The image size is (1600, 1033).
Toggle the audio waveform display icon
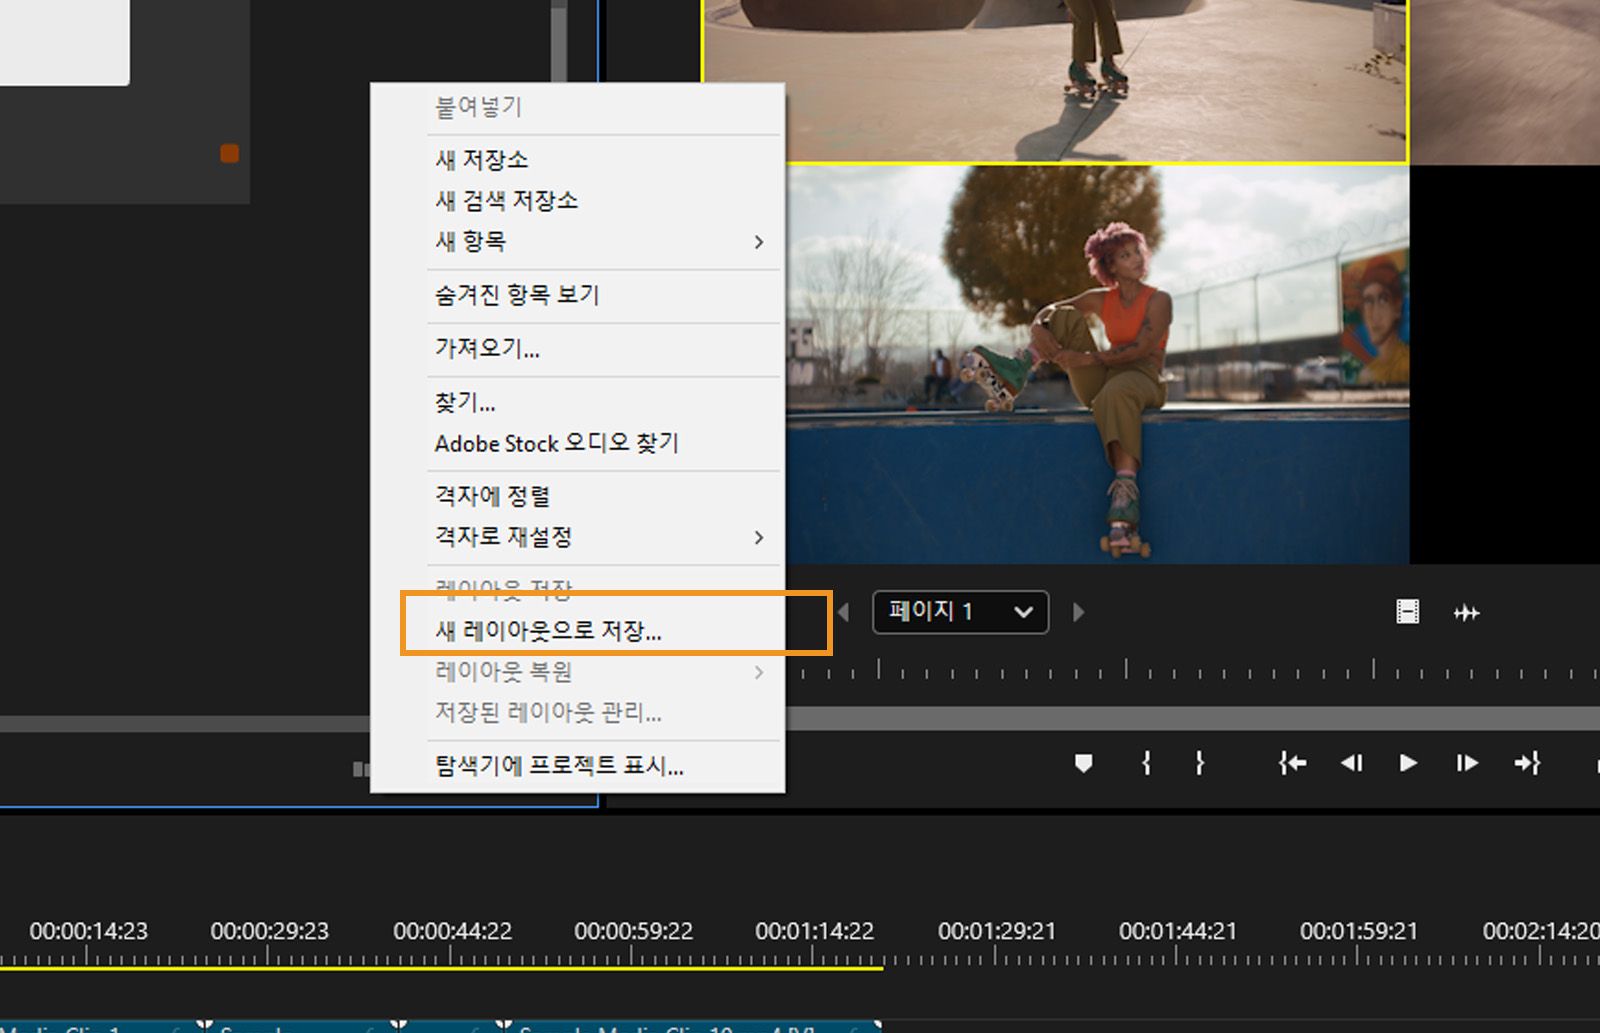[x=1467, y=612]
